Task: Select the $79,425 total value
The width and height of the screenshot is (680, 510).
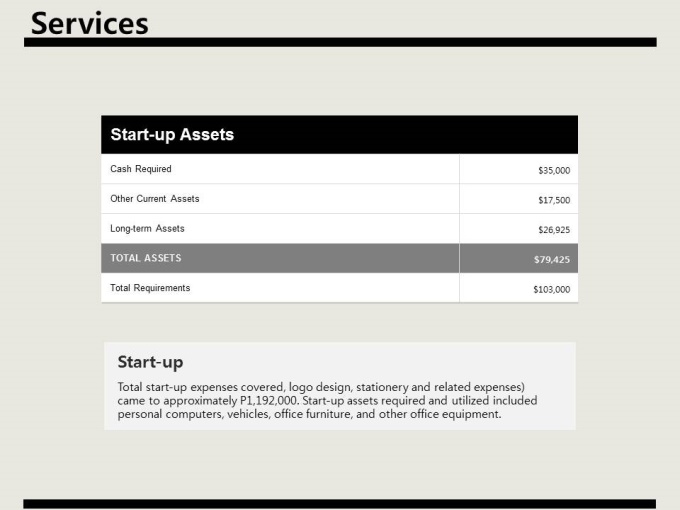Action: pos(552,259)
